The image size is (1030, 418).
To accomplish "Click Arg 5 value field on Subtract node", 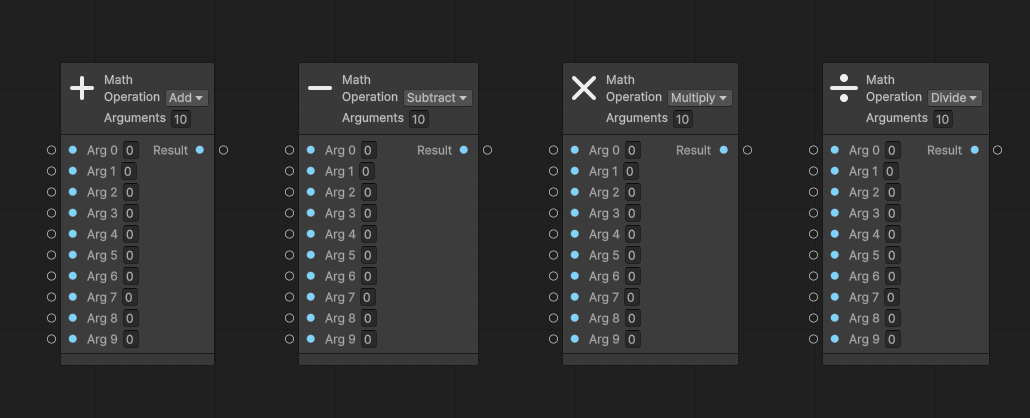I will (x=368, y=255).
